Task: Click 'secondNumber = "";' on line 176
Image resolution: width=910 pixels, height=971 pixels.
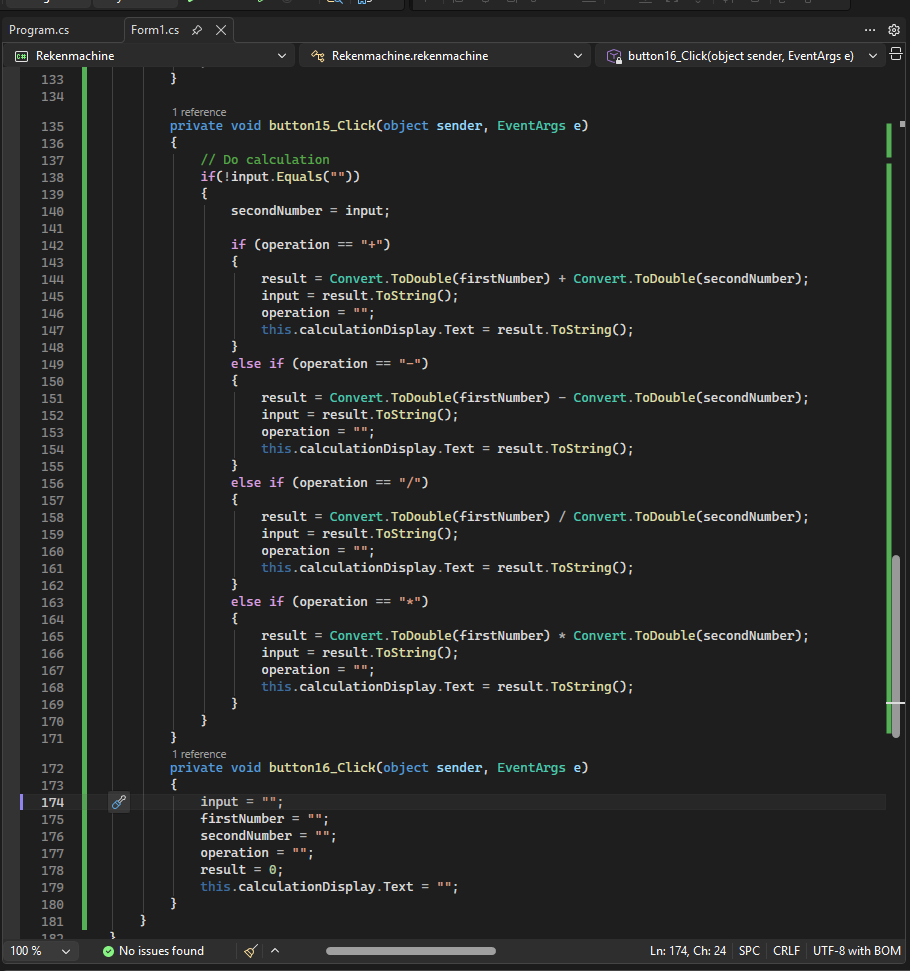Action: tap(268, 836)
